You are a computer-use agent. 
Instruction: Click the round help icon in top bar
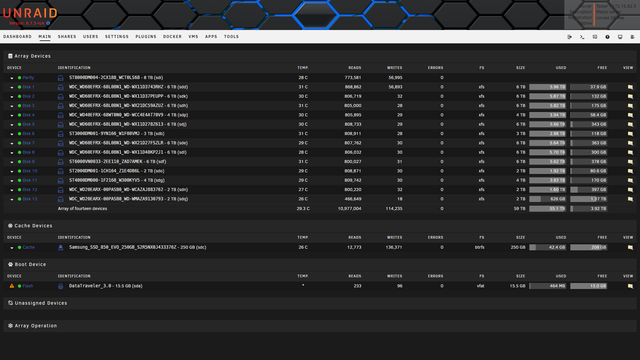pyautogui.click(x=607, y=37)
